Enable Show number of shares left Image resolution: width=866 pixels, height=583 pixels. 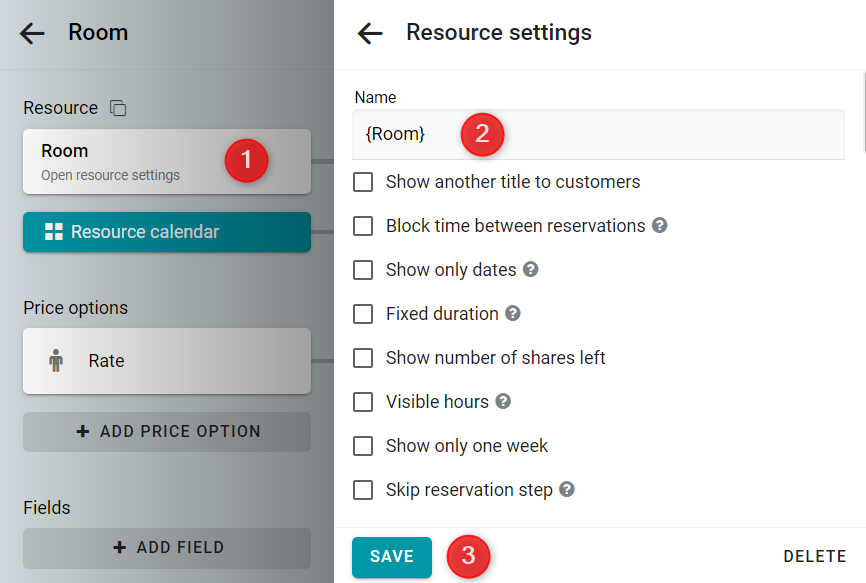(x=363, y=358)
